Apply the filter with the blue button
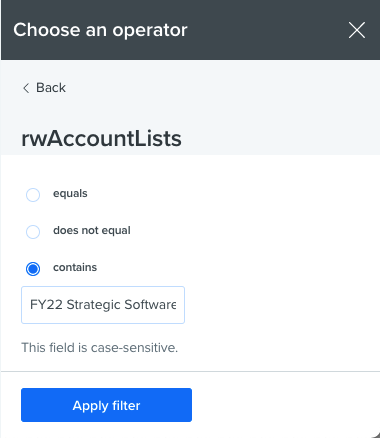 tap(106, 405)
